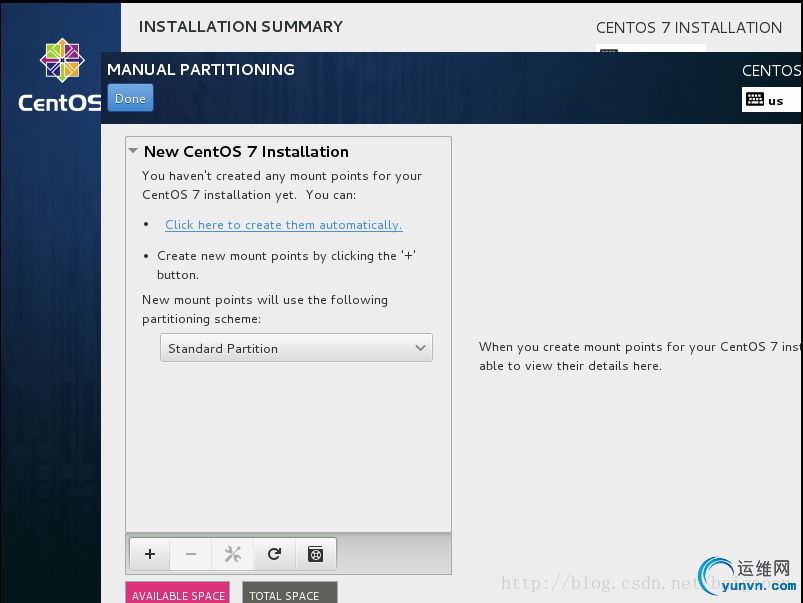The height and width of the screenshot is (603, 803).
Task: Click the CENTOS 7 INSTALLATION label
Action: point(689,27)
